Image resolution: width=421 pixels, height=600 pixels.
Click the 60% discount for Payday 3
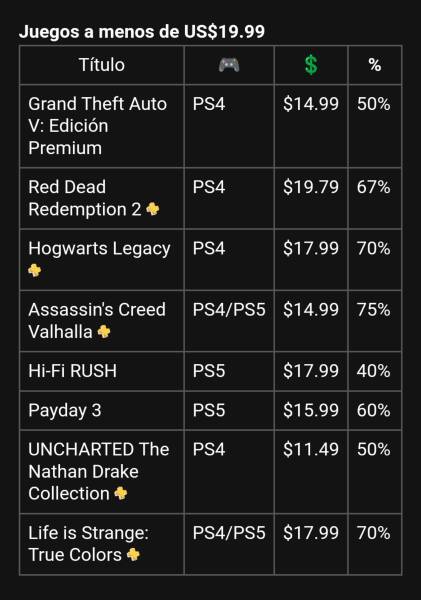coord(374,410)
